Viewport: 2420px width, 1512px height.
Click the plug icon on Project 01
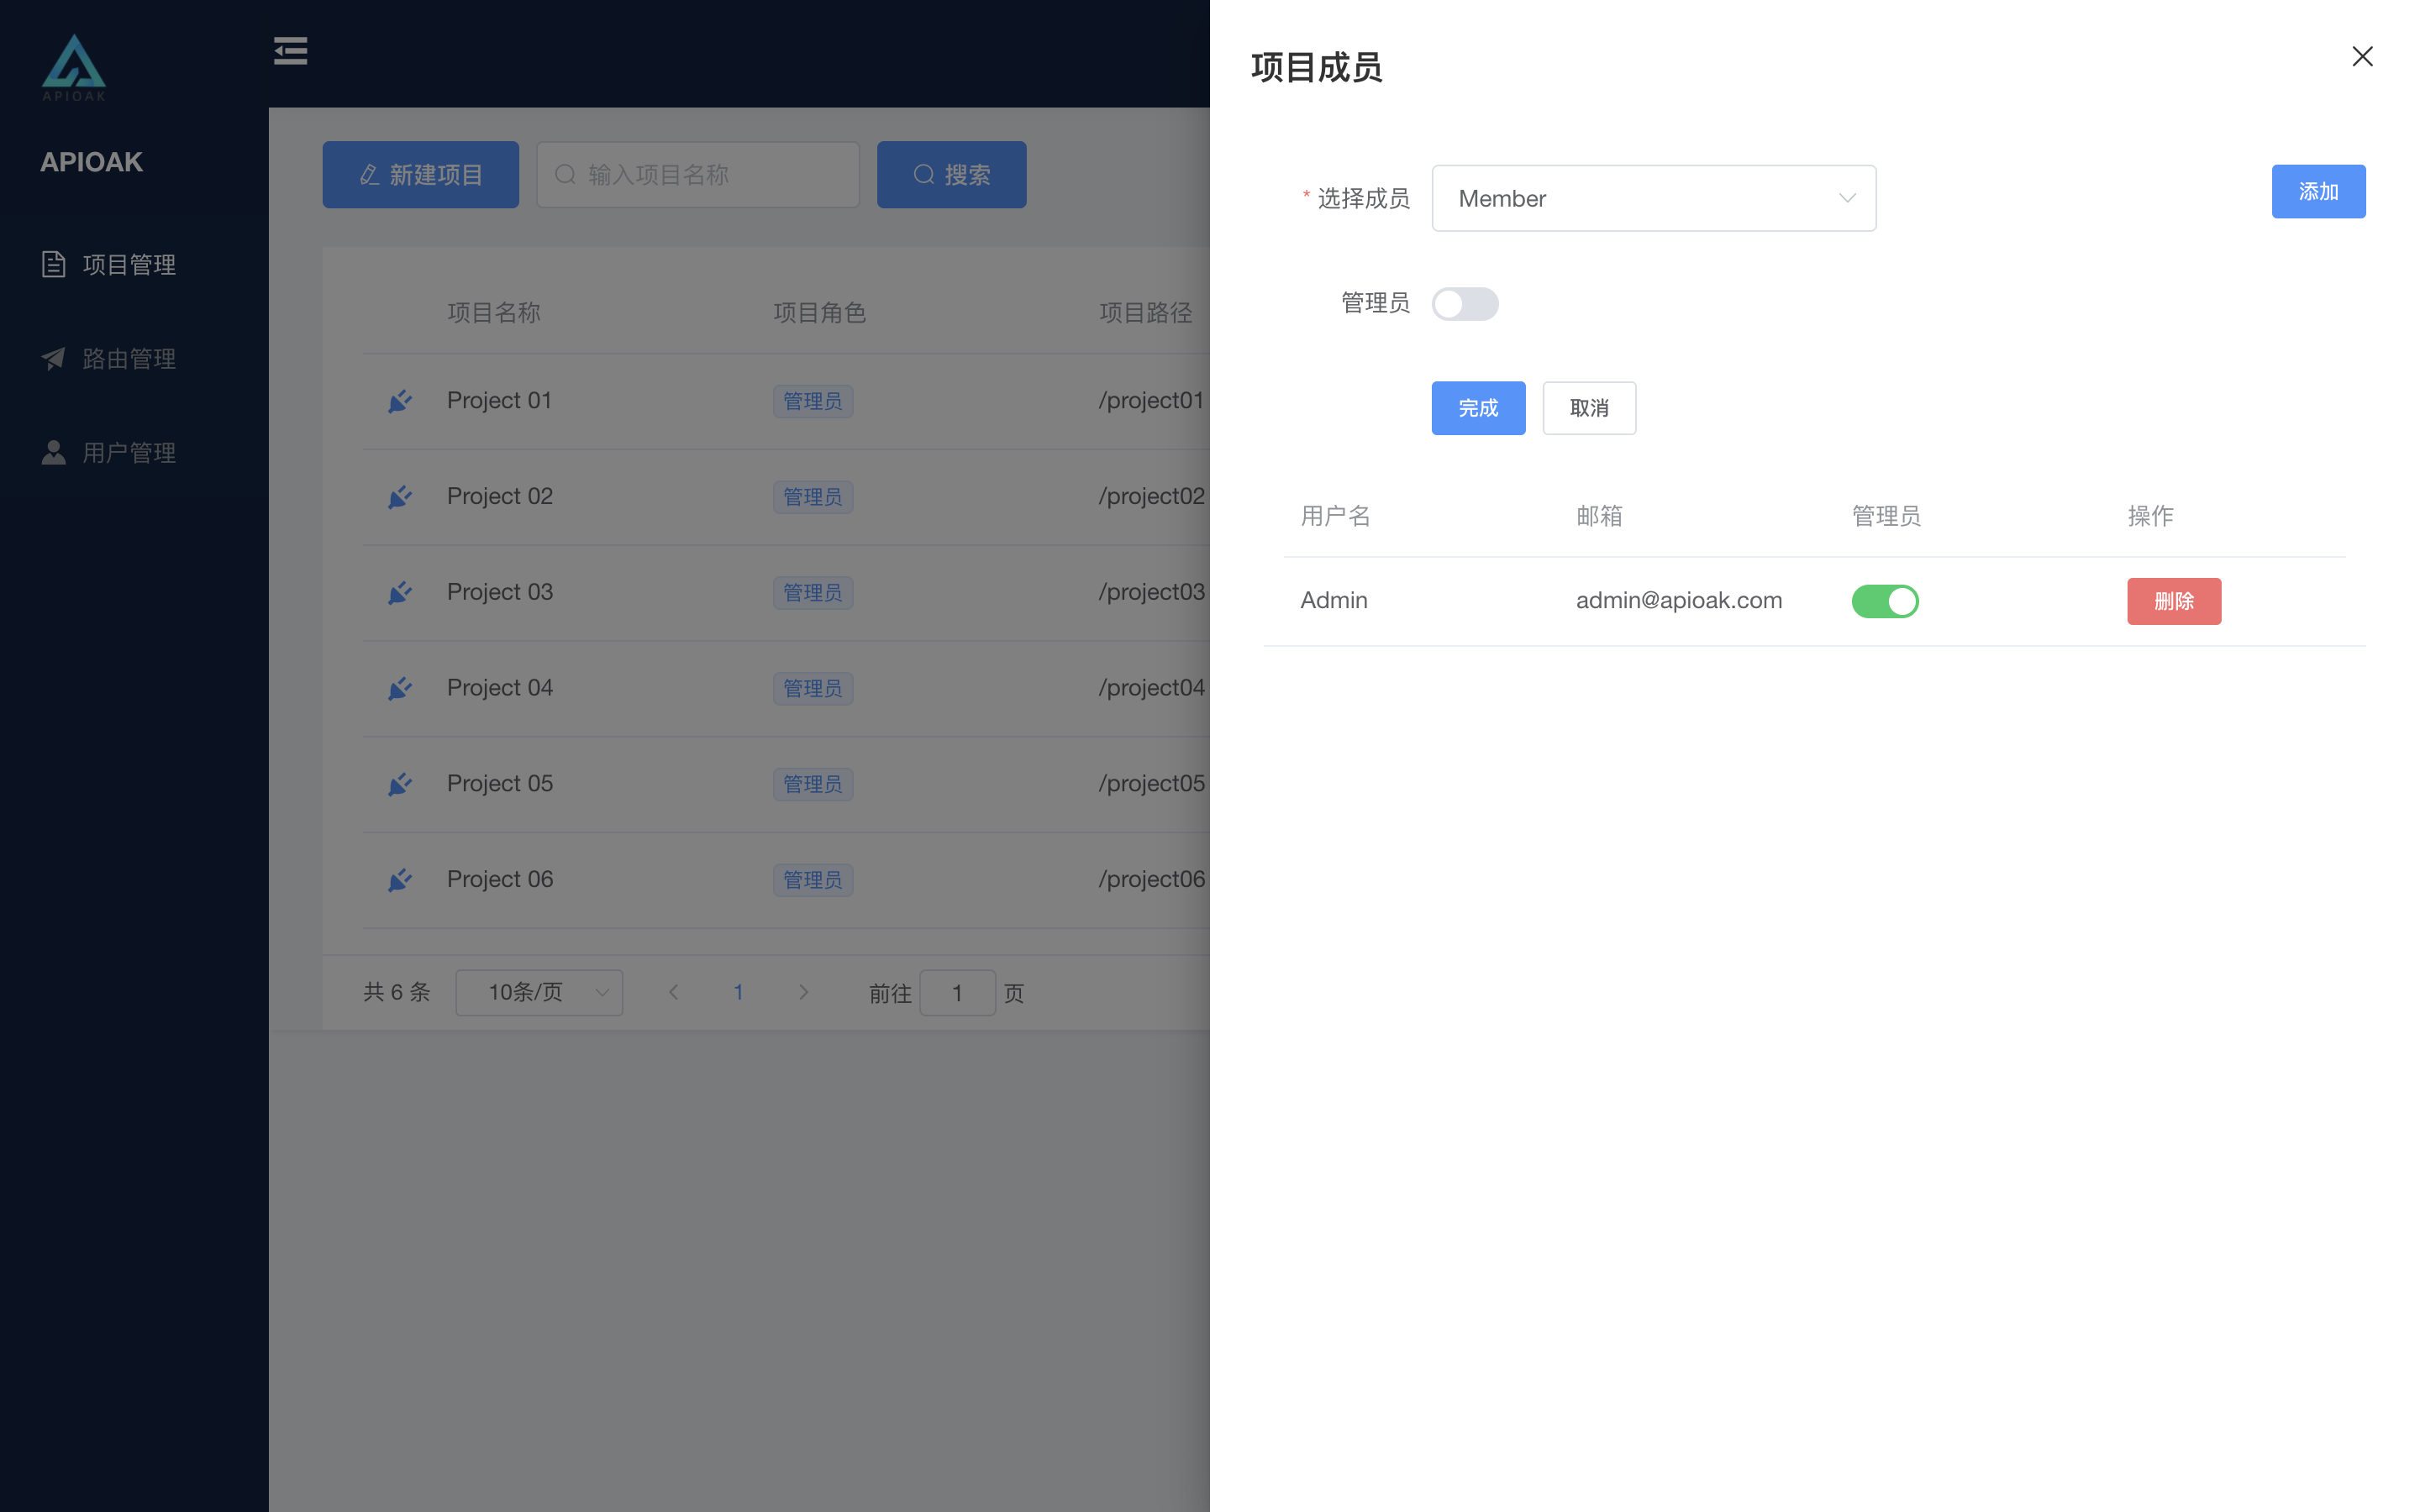[x=400, y=401]
